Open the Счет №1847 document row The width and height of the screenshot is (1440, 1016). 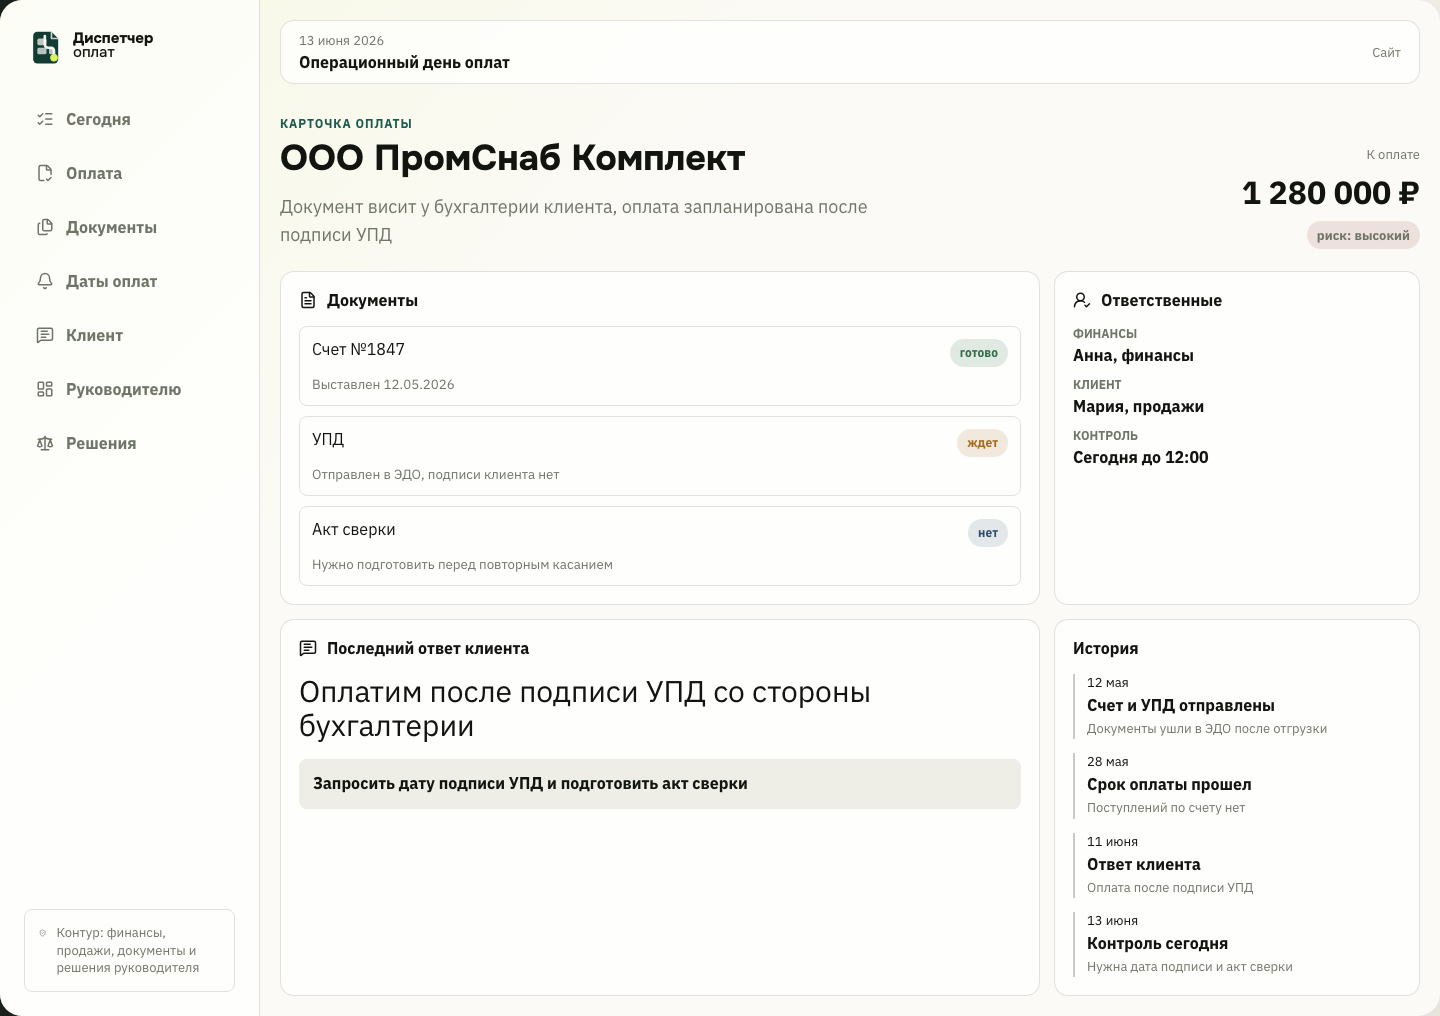tap(660, 366)
